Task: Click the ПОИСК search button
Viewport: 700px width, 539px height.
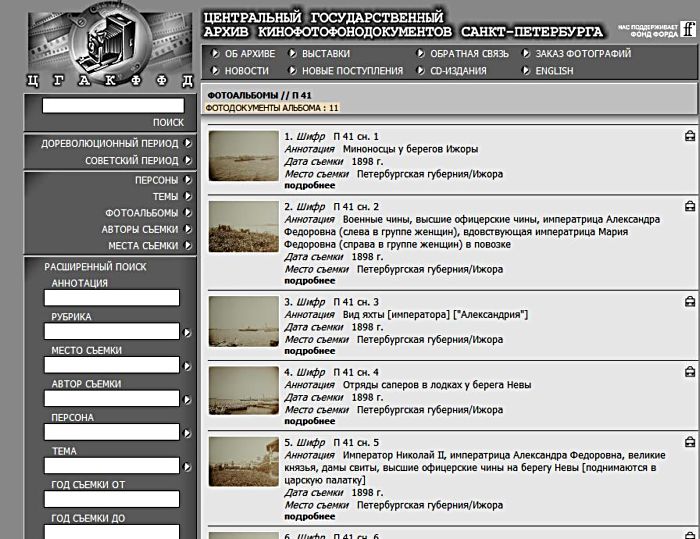Action: [168, 122]
